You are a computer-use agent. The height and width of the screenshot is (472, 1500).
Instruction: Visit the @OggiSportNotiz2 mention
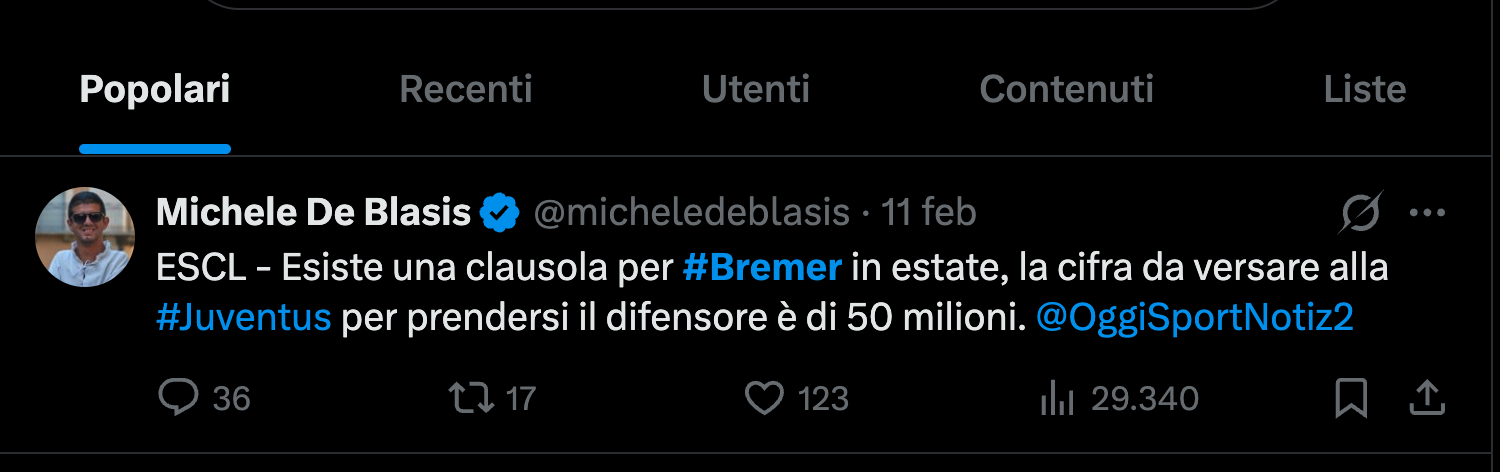click(1195, 317)
